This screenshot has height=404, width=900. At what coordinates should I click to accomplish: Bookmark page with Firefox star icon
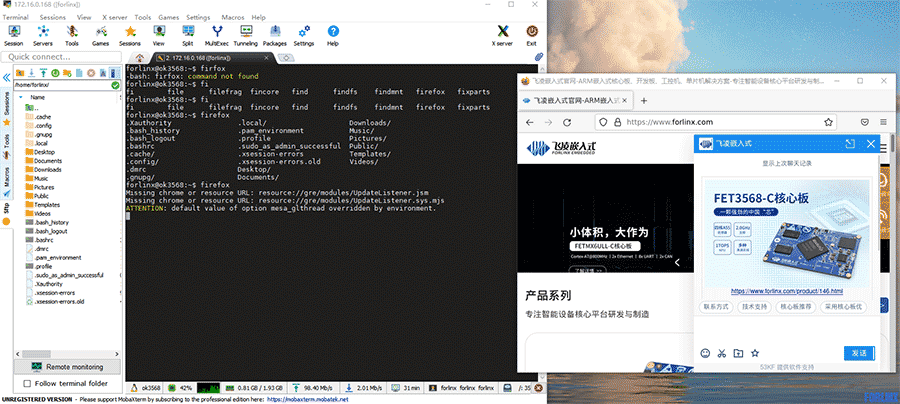828,122
